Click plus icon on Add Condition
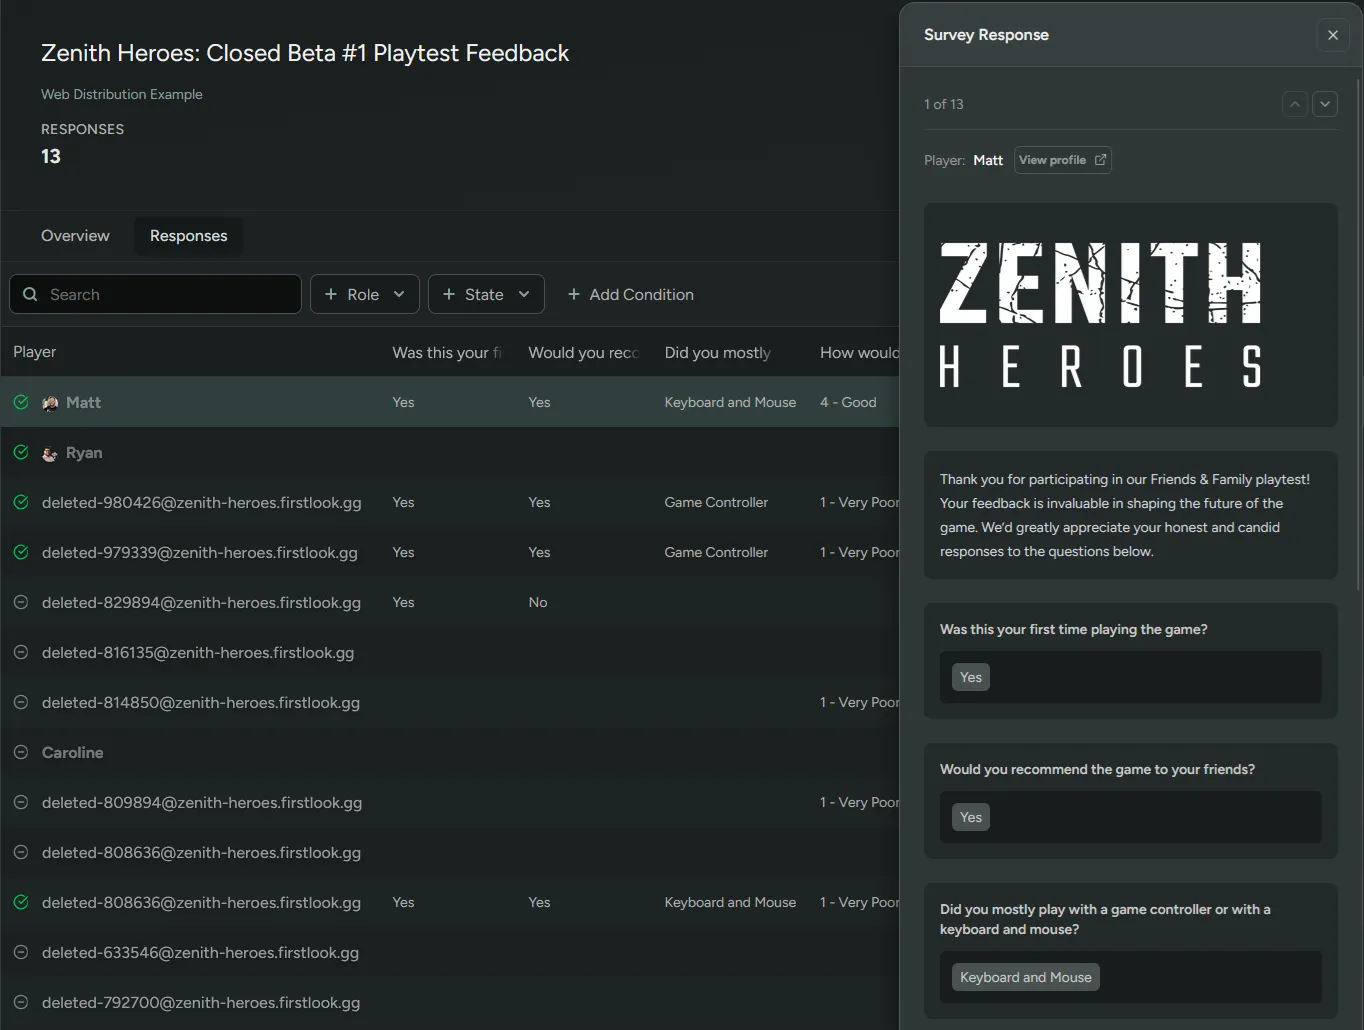The width and height of the screenshot is (1364, 1030). [574, 294]
